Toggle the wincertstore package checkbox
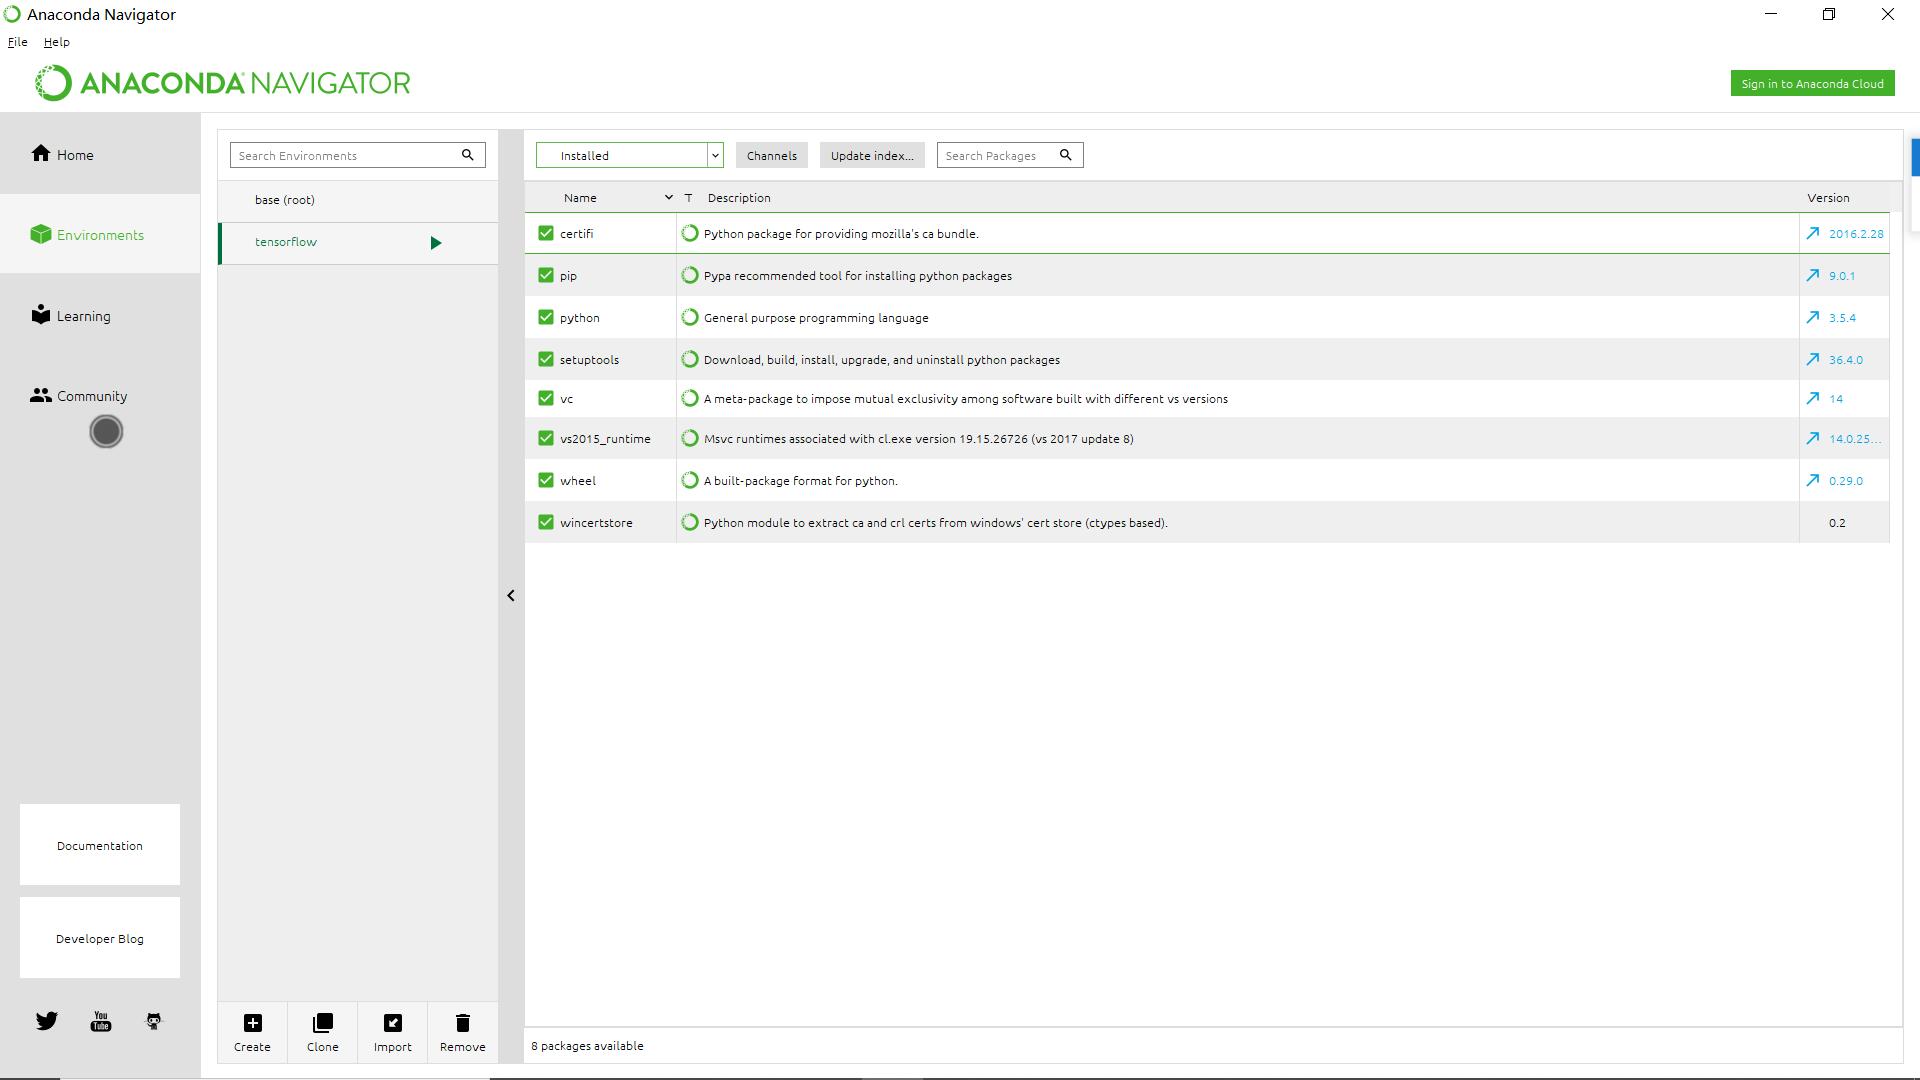Screen dimensions: 1920x1080 545,522
